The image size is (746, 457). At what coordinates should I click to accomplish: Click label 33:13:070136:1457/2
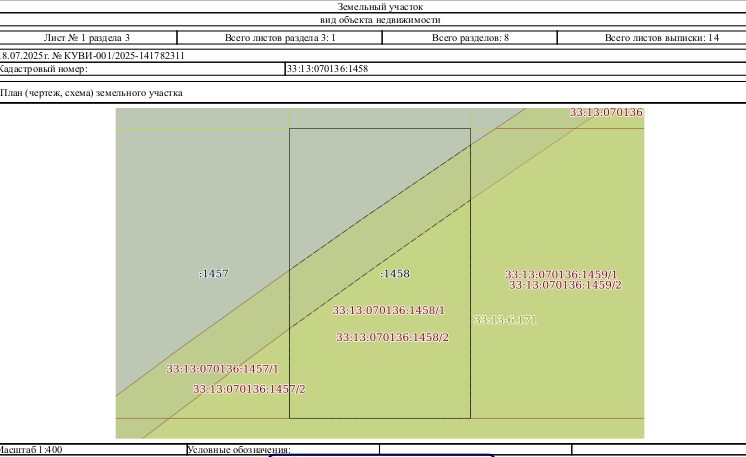coord(249,389)
